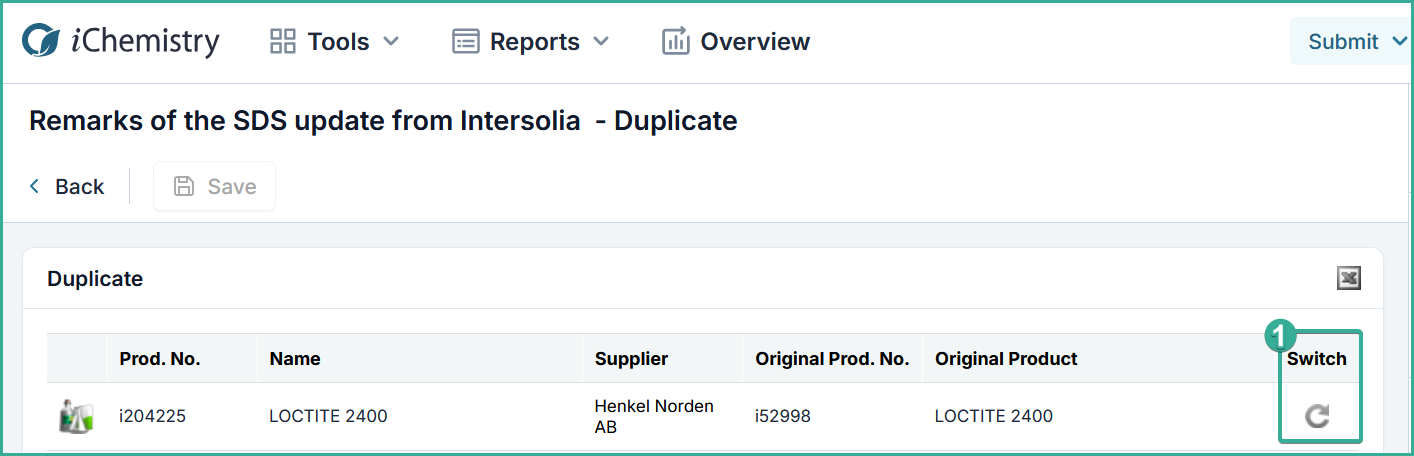Click the Reports chevron arrow
This screenshot has width=1414, height=456.
[x=601, y=42]
